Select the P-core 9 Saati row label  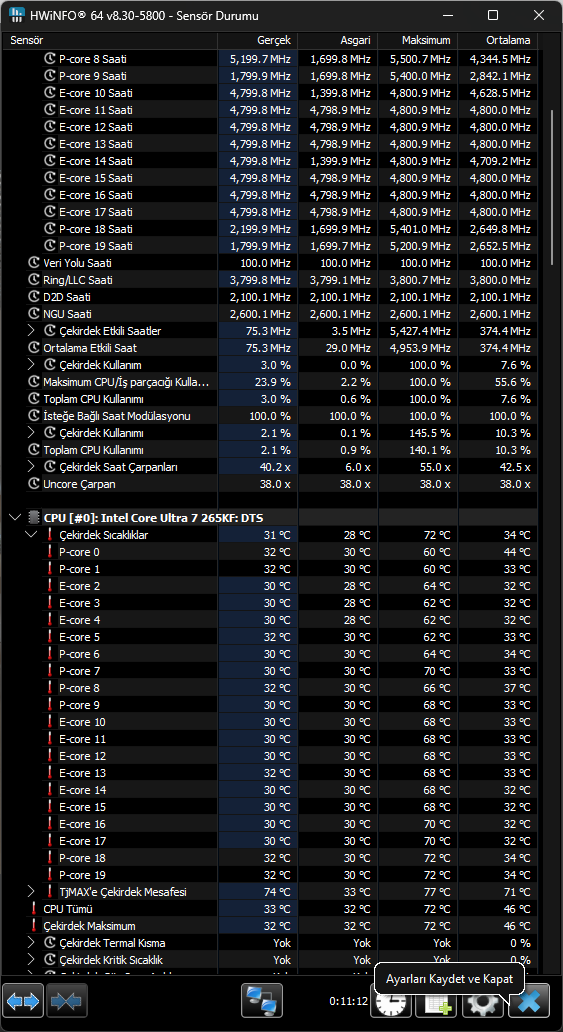coord(92,76)
